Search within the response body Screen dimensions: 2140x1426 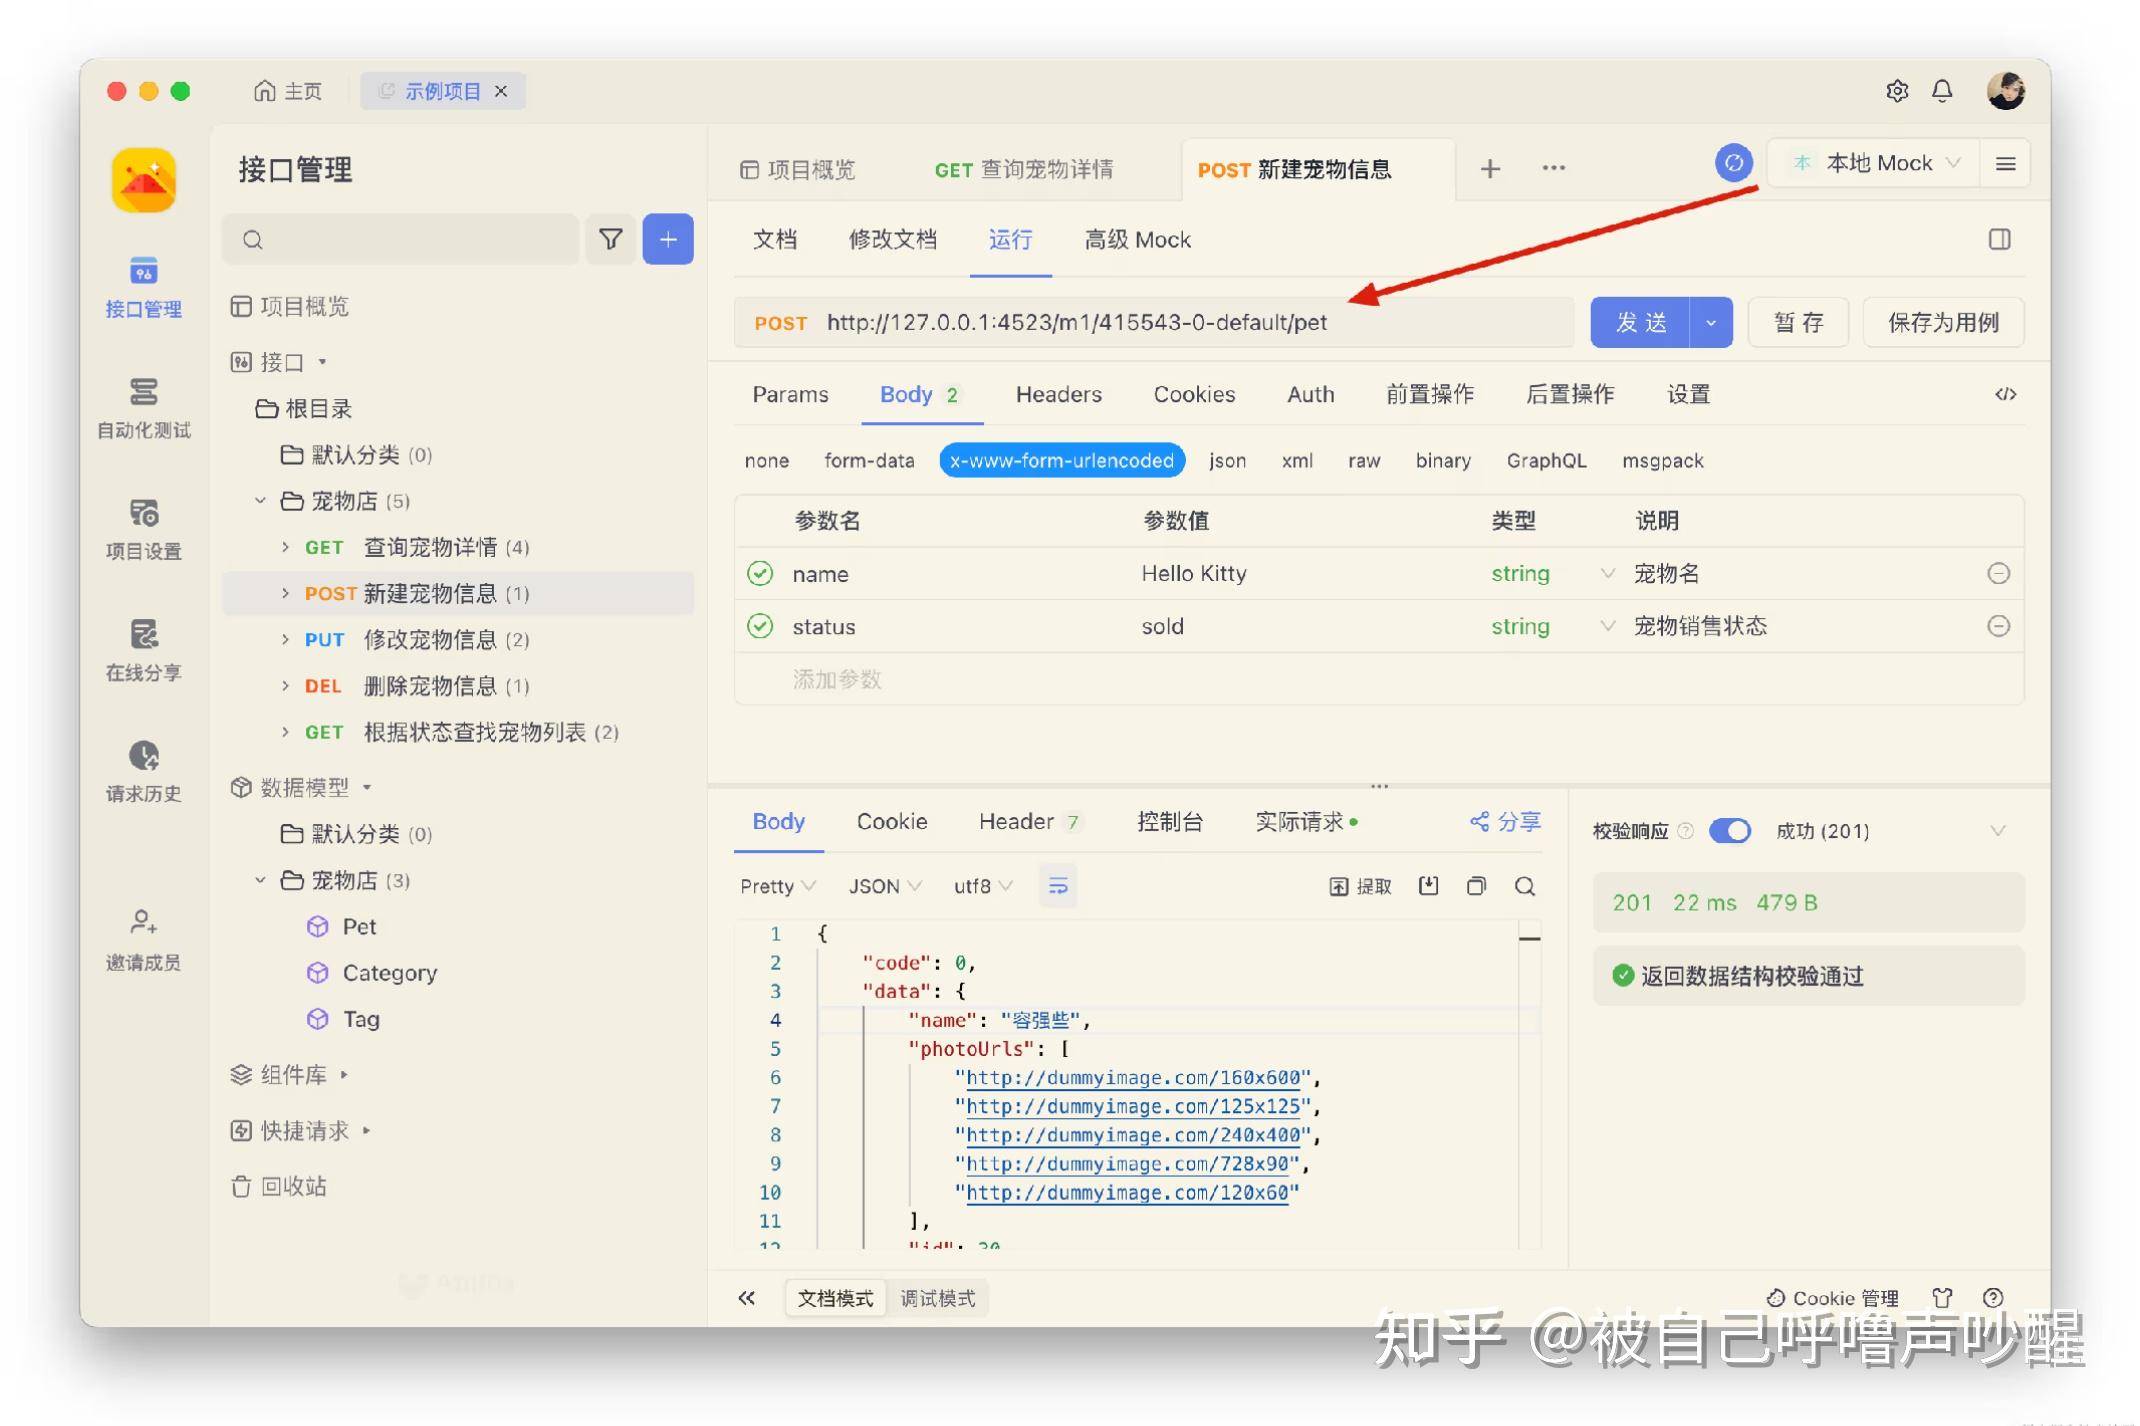click(1525, 886)
